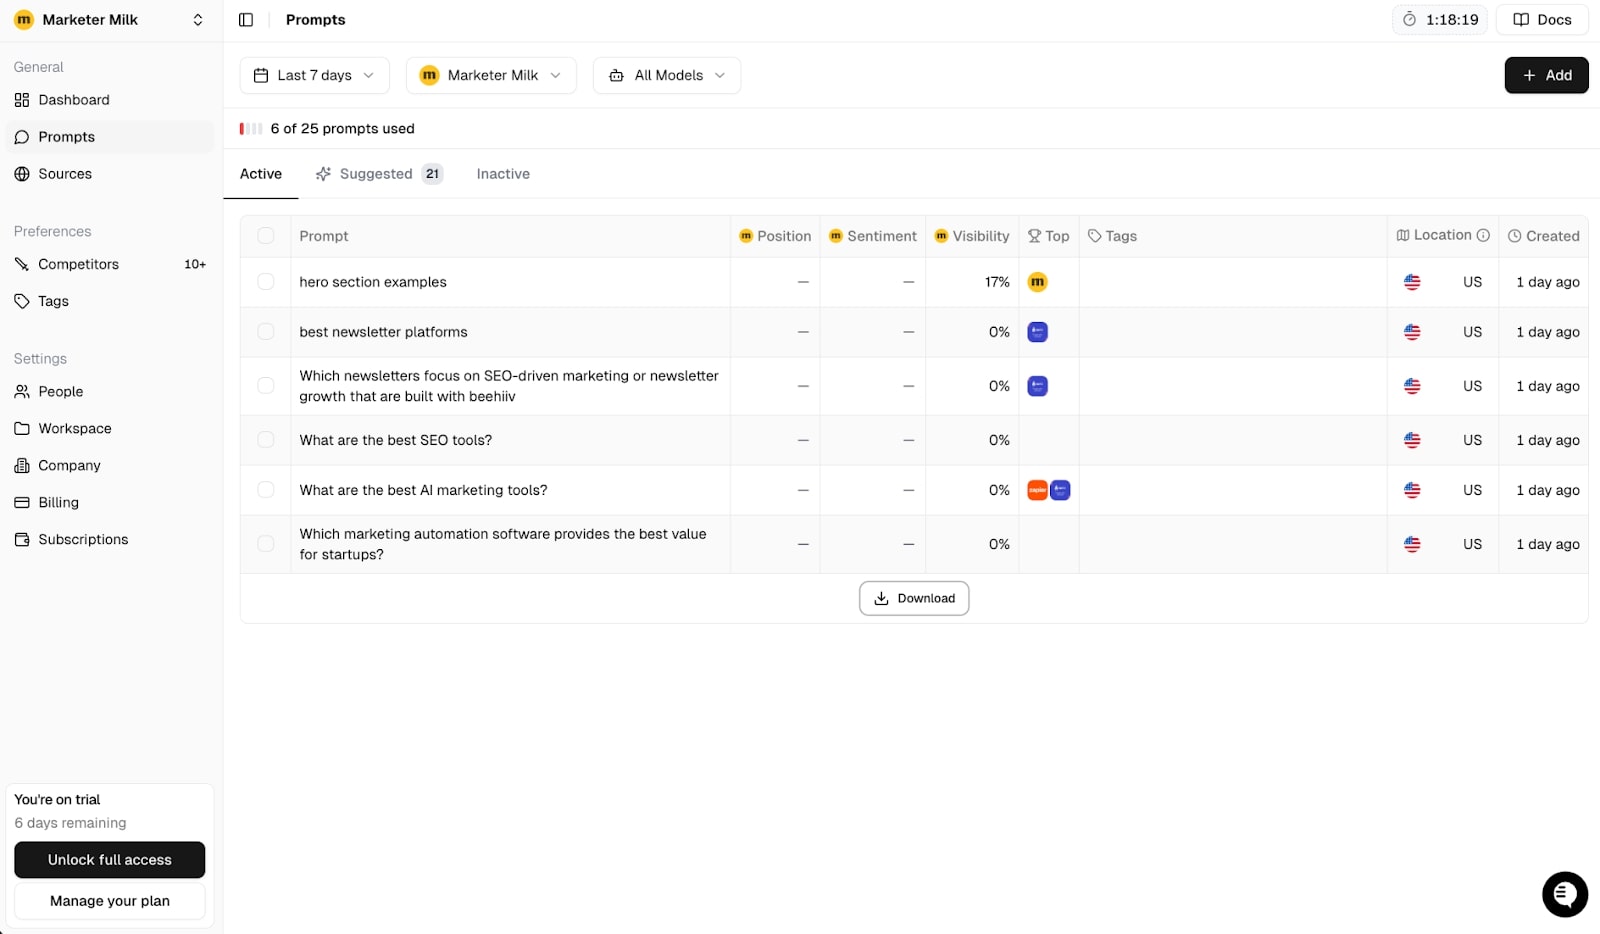
Task: Open the chat support bubble
Action: (x=1564, y=894)
